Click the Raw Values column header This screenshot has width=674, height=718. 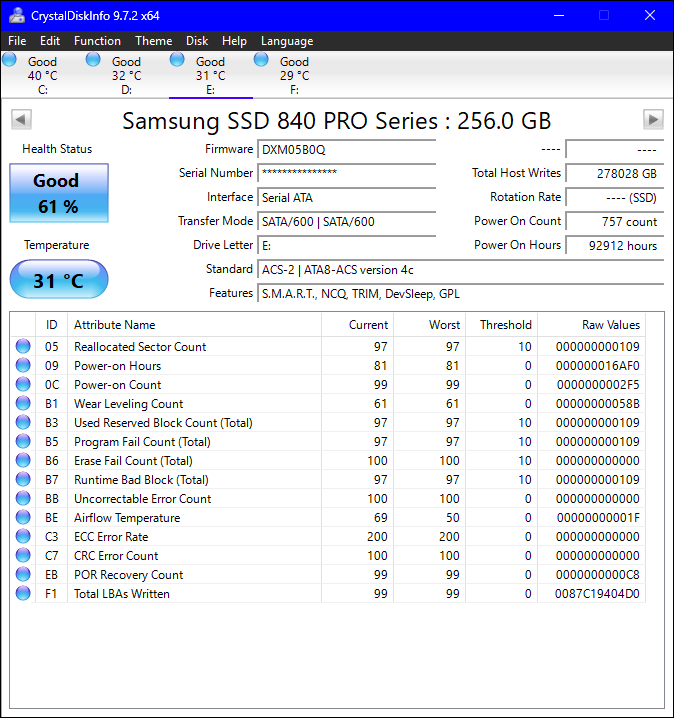coord(592,325)
